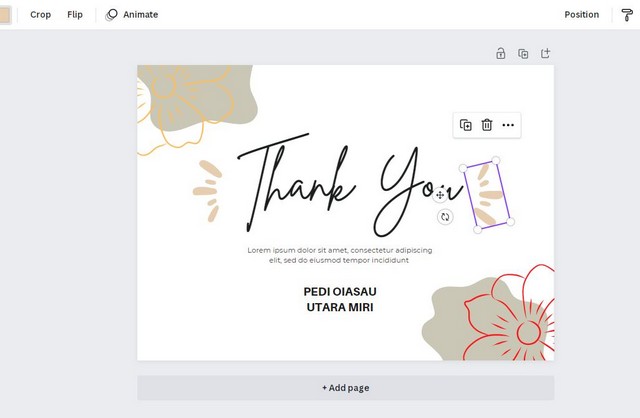640x418 pixels.
Task: Toggle the page lock icon
Action: click(501, 54)
